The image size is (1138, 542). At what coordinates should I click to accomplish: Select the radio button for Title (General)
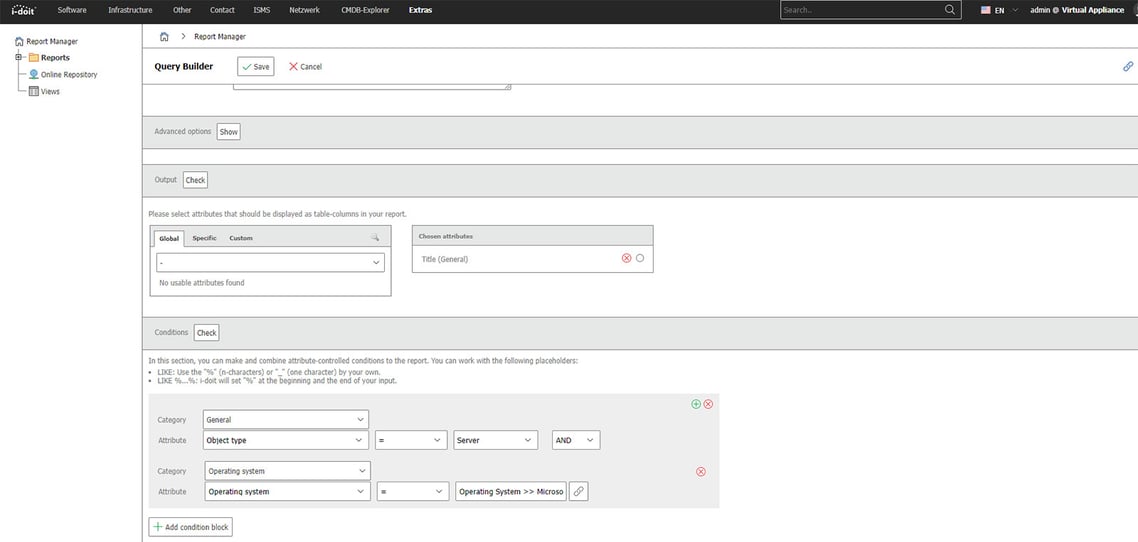click(x=640, y=258)
